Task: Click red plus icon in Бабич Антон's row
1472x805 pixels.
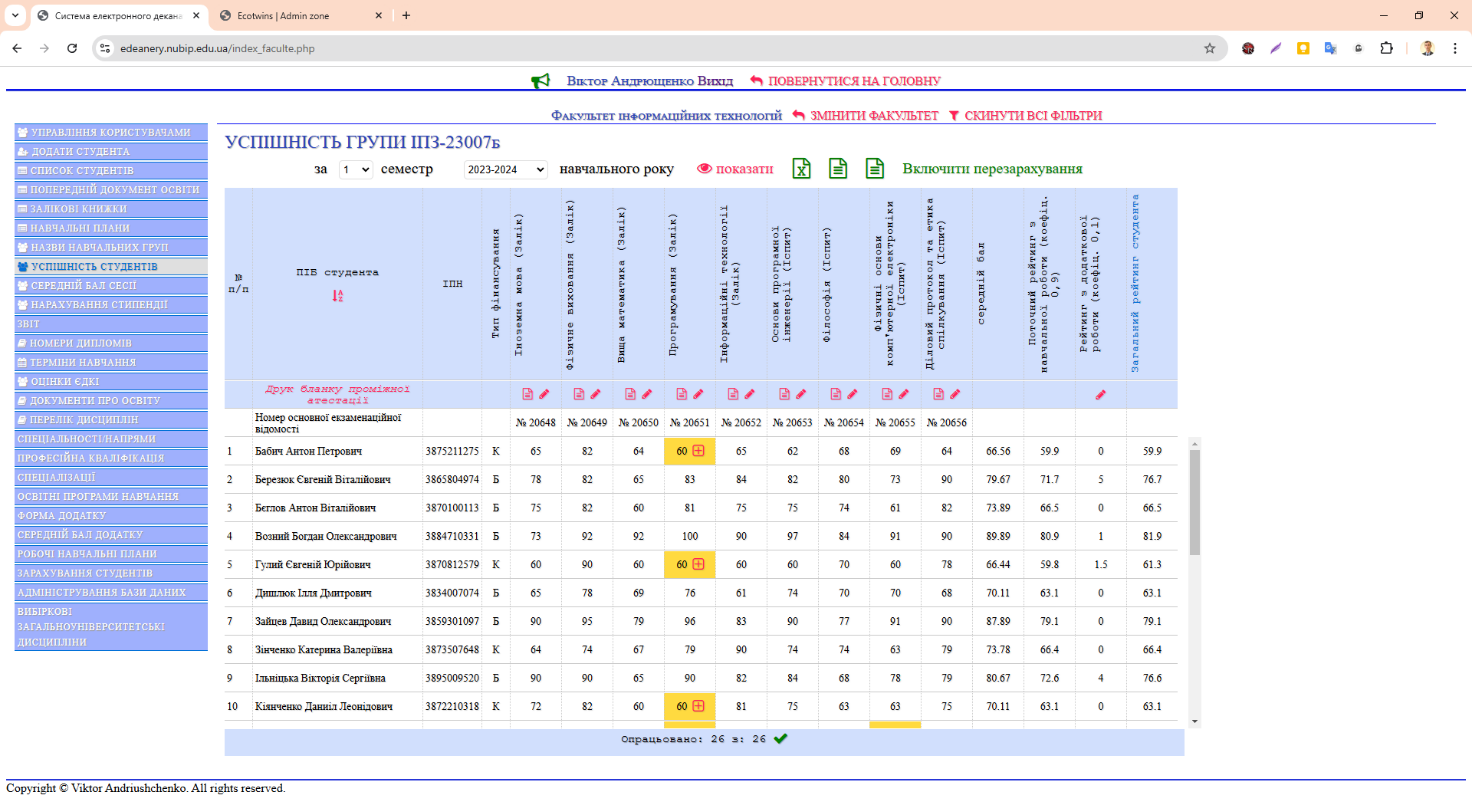Action: pos(698,451)
